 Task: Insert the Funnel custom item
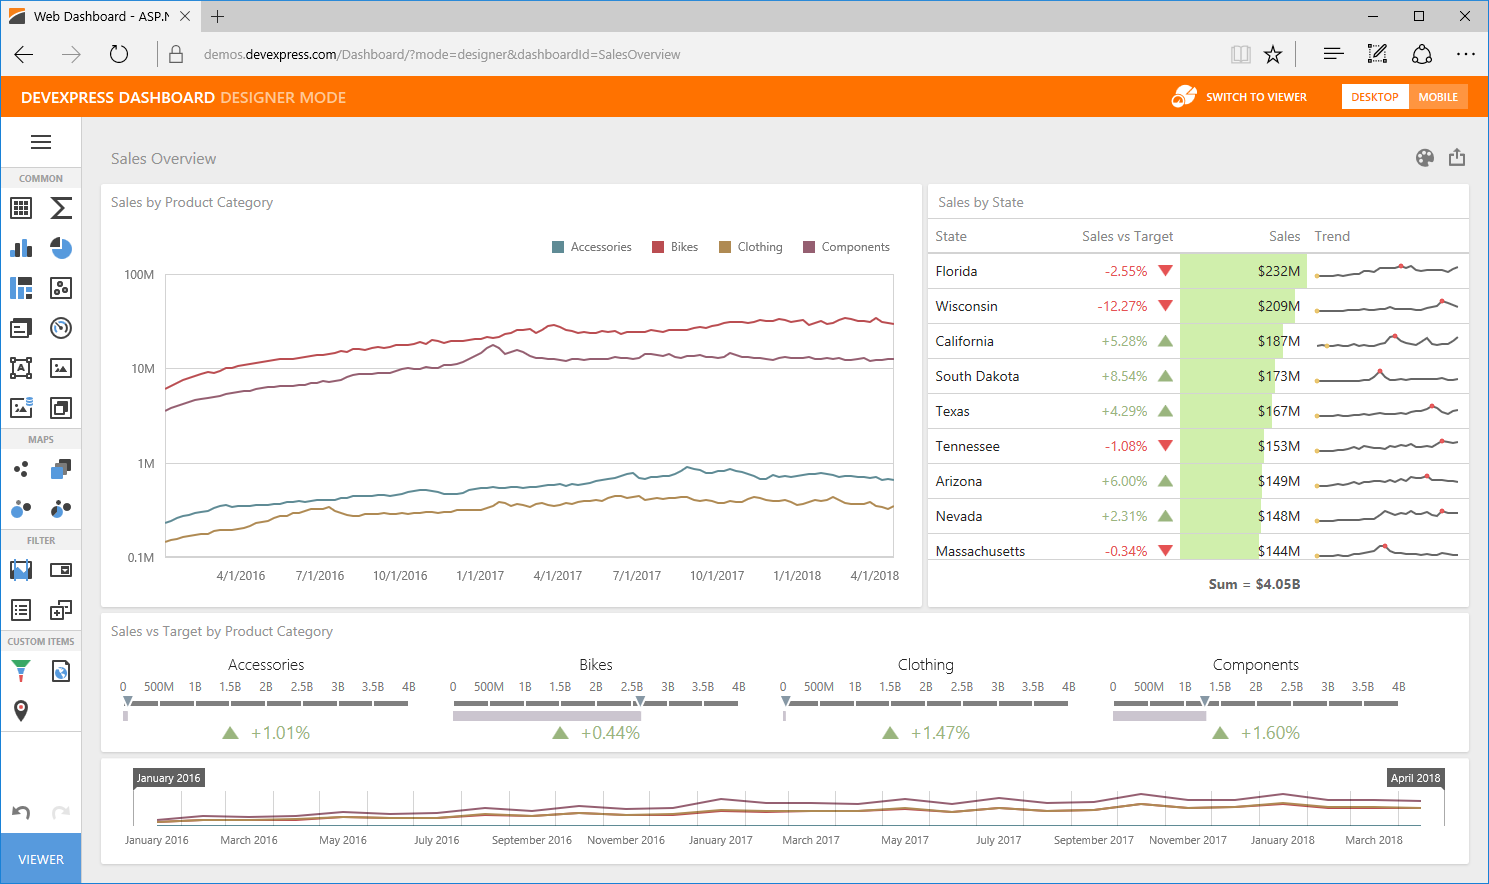(x=21, y=671)
